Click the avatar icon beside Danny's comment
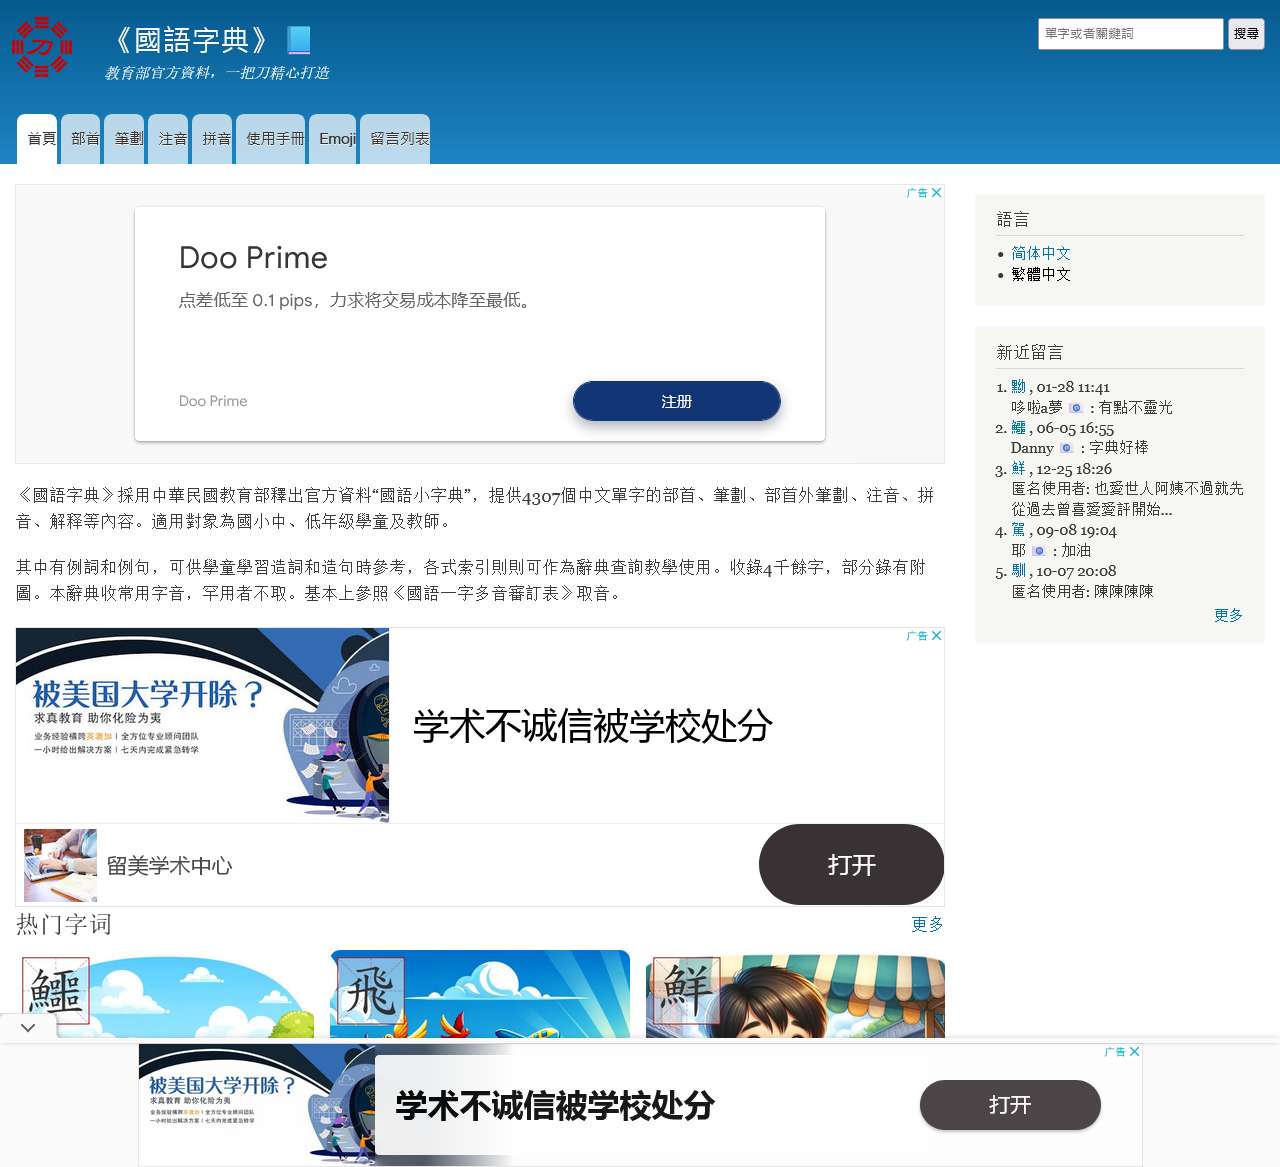This screenshot has height=1167, width=1280. click(1068, 448)
